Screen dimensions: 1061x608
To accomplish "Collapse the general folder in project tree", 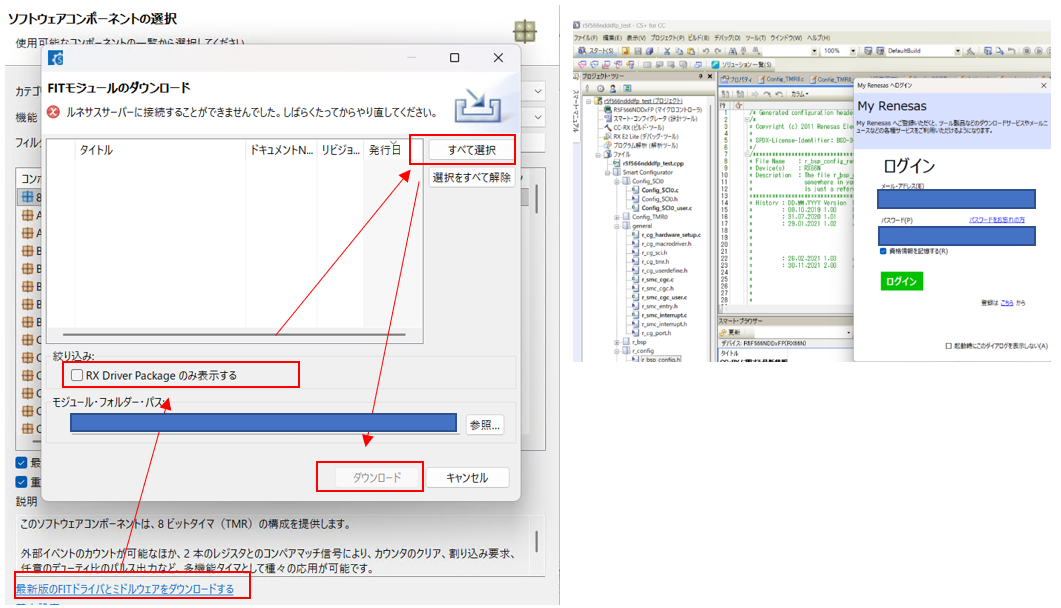I will pos(617,226).
